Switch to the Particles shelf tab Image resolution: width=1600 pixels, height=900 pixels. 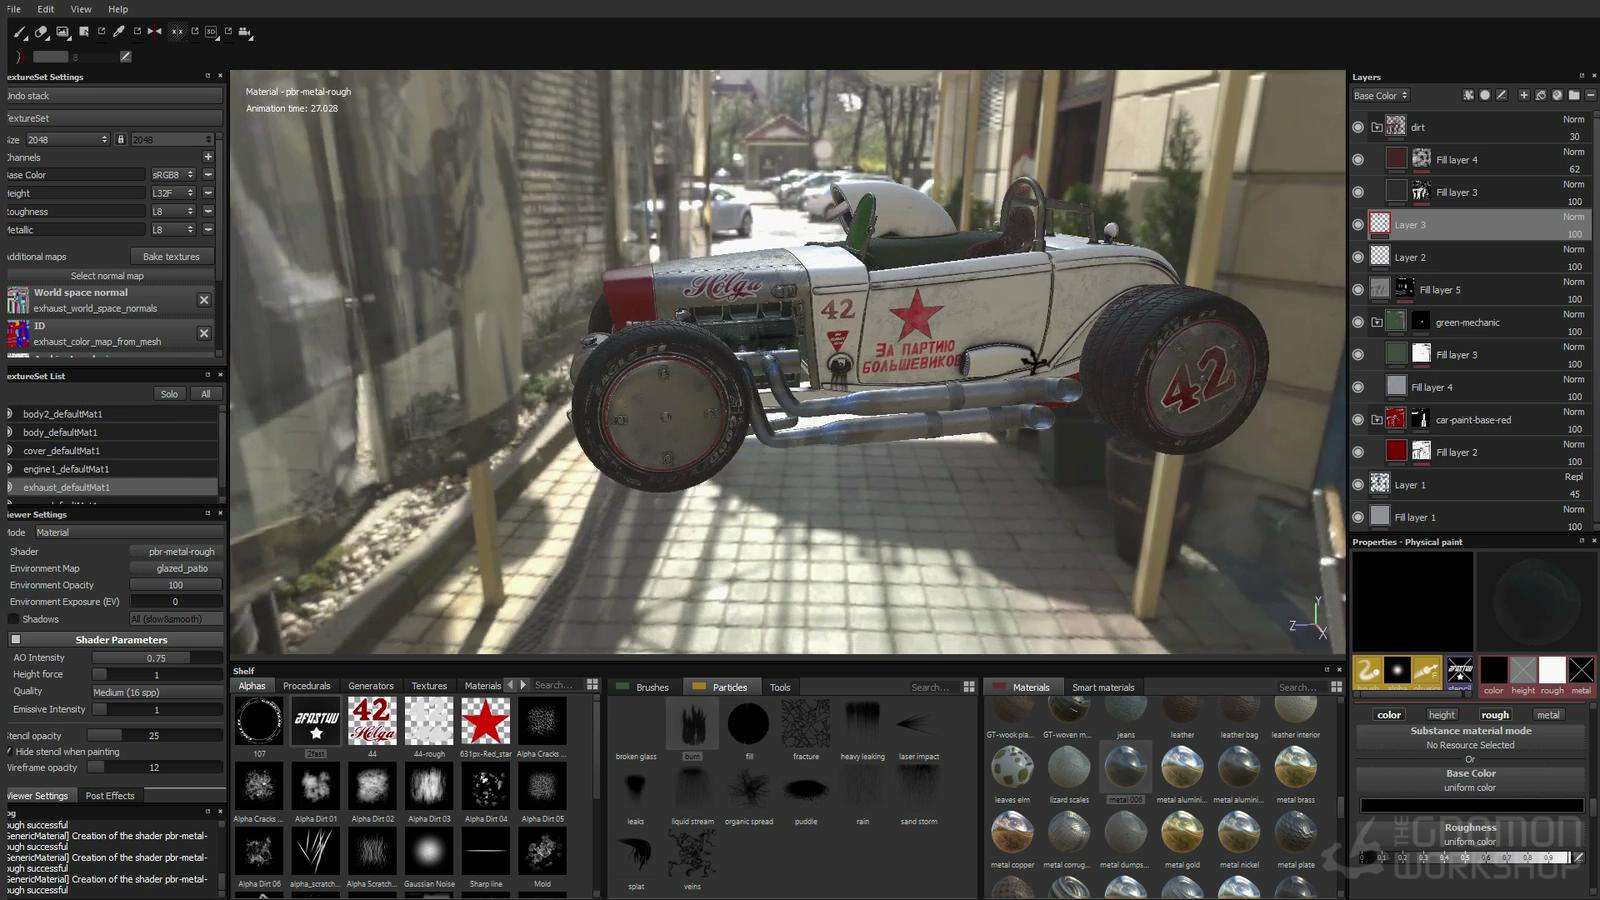pyautogui.click(x=729, y=687)
